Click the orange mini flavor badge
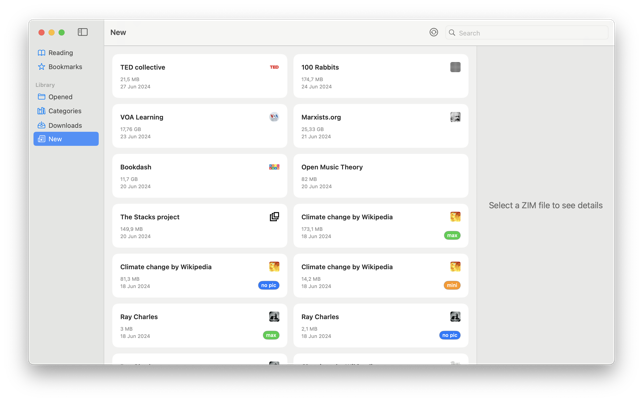This screenshot has height=402, width=643. point(452,285)
